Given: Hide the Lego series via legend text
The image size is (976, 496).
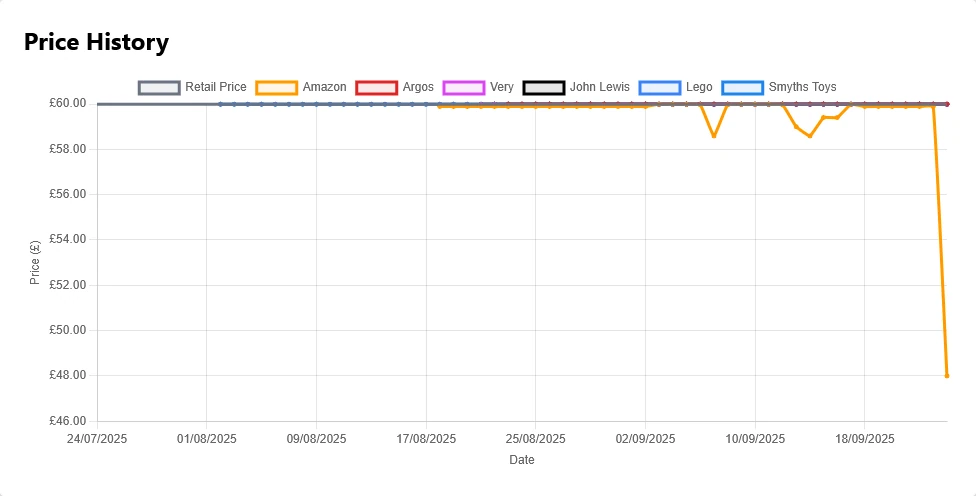Looking at the screenshot, I should [x=699, y=88].
